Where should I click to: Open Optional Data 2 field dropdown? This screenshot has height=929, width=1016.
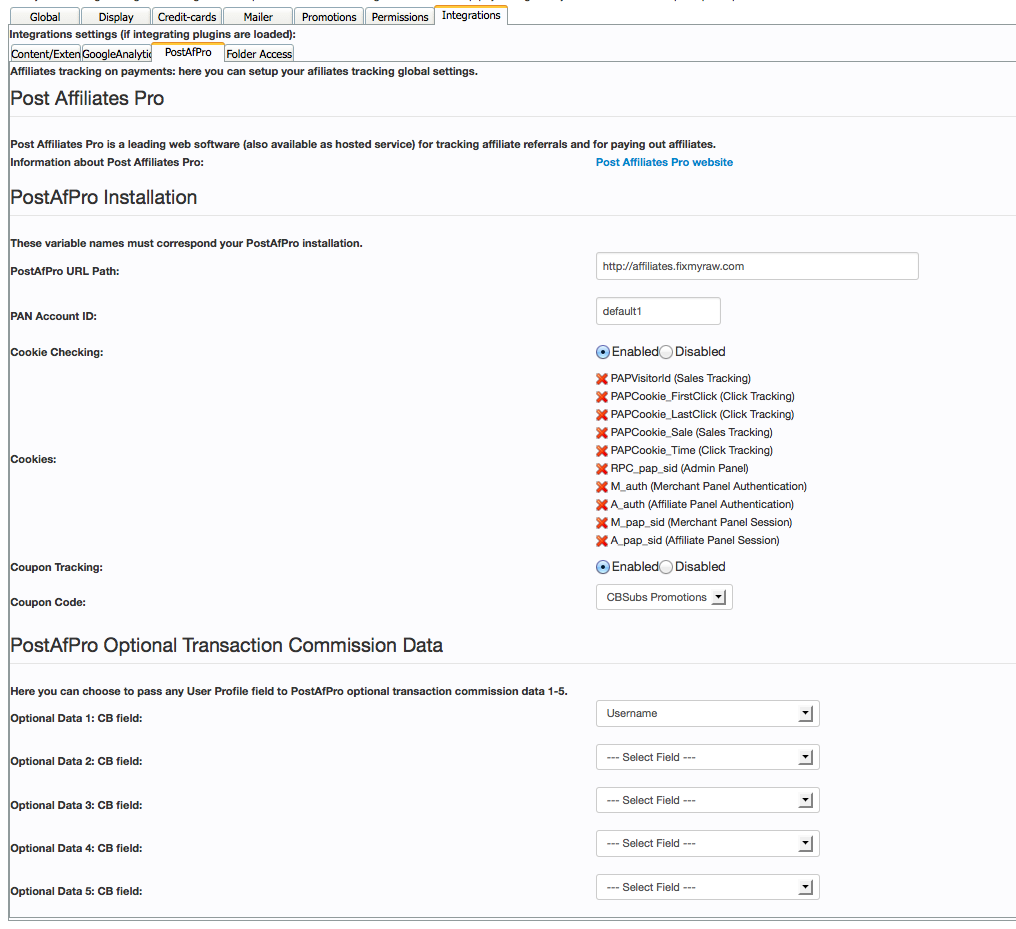[x=708, y=757]
